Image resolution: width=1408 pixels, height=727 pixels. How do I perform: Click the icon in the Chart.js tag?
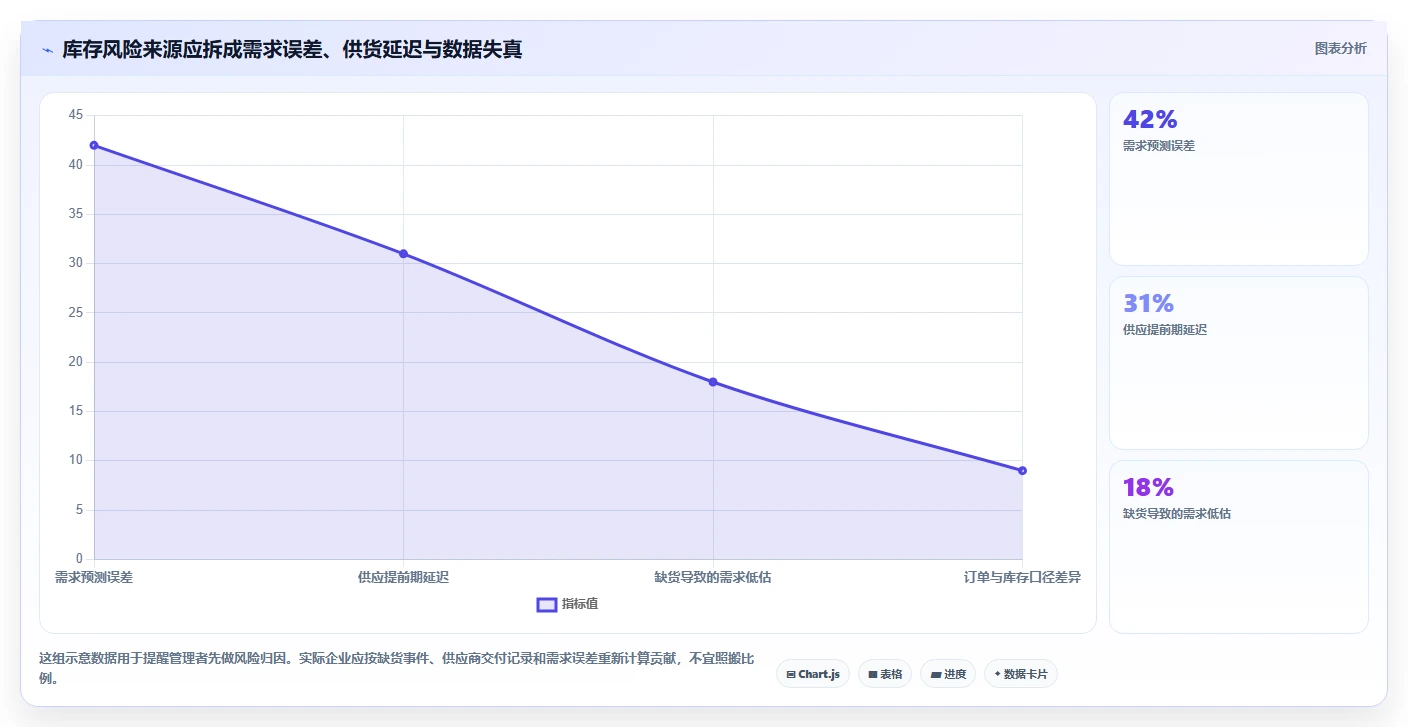791,674
